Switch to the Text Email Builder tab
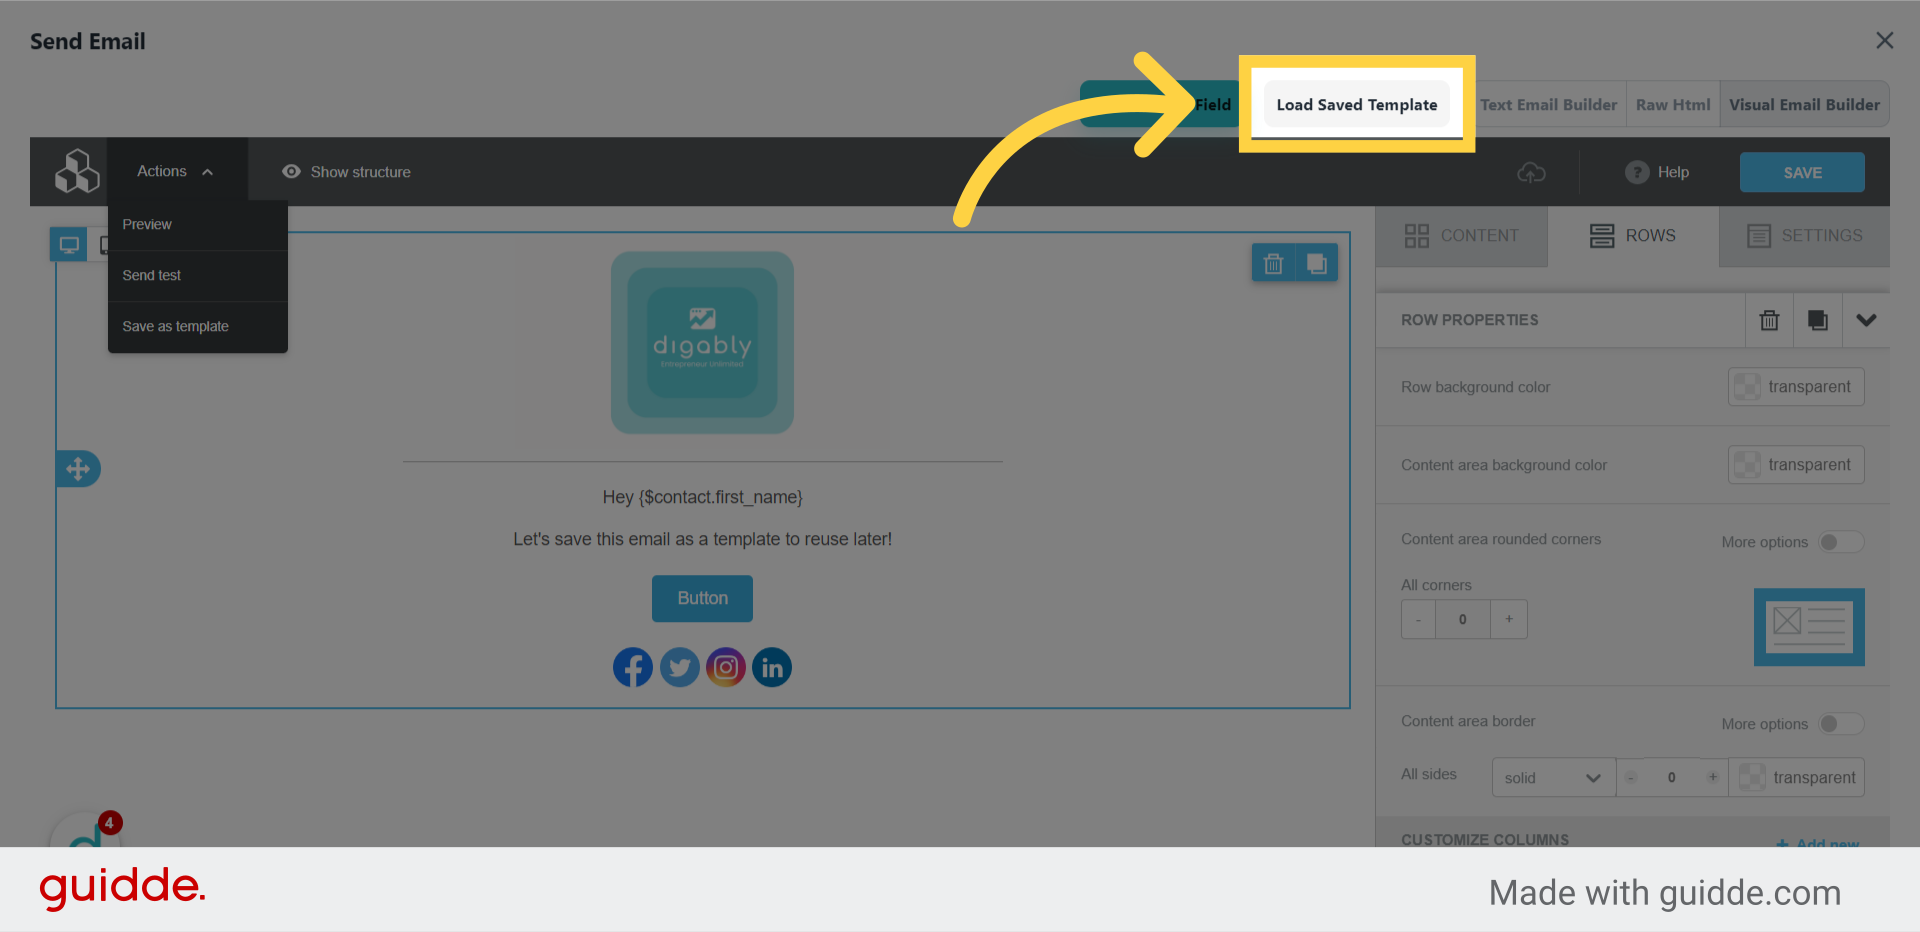Image resolution: width=1920 pixels, height=932 pixels. tap(1548, 104)
